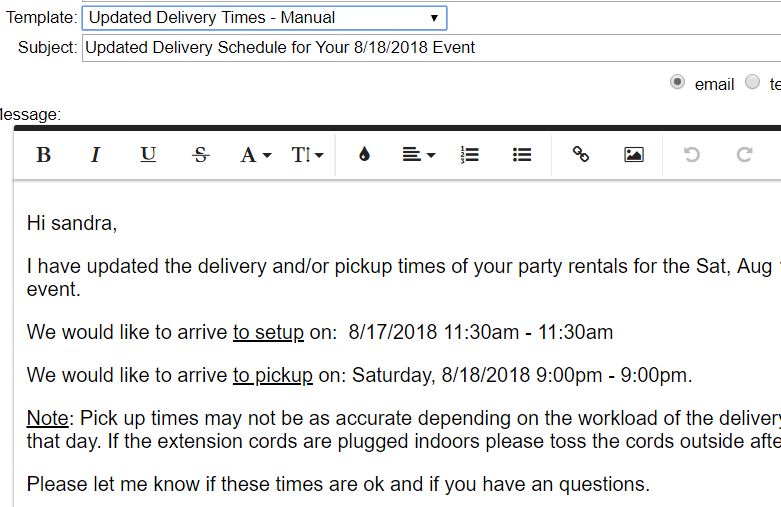
Task: Insert an image into the message
Action: [x=633, y=155]
